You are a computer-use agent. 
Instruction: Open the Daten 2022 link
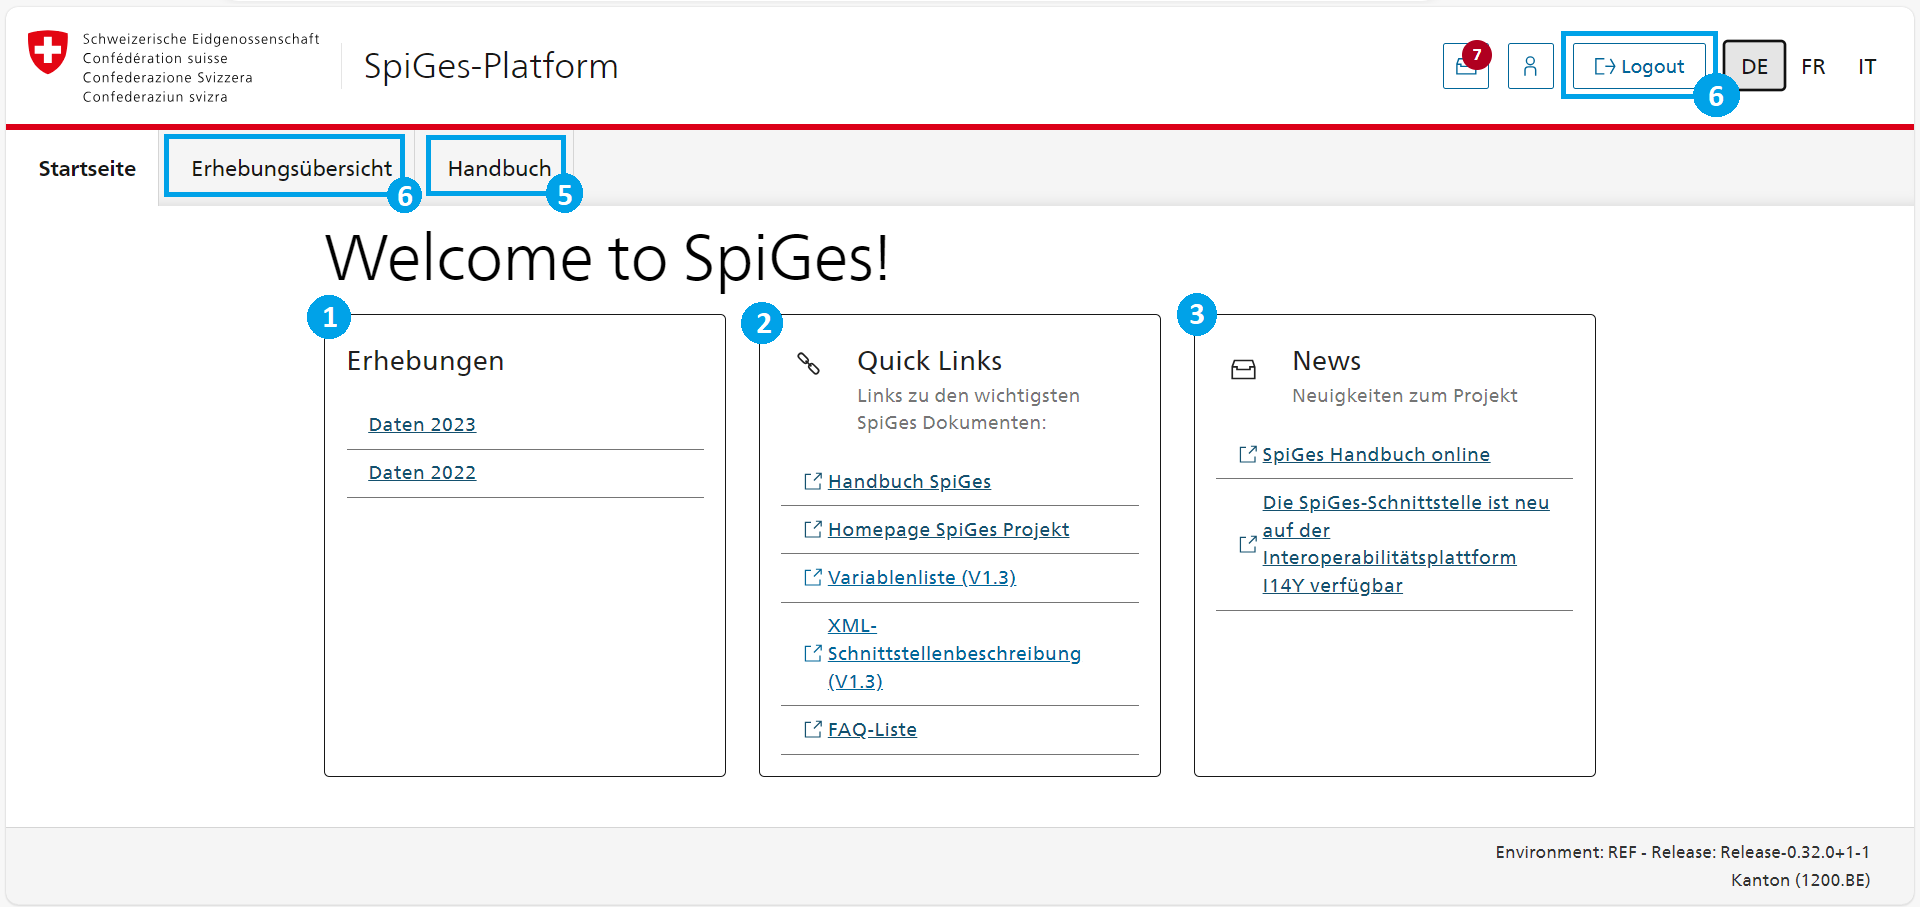coord(422,472)
